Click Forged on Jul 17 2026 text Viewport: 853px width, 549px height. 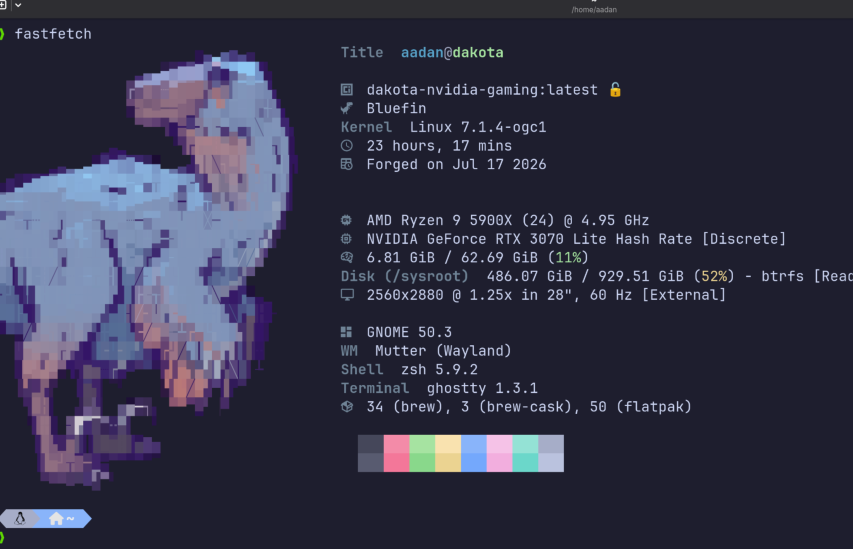[x=456, y=164]
